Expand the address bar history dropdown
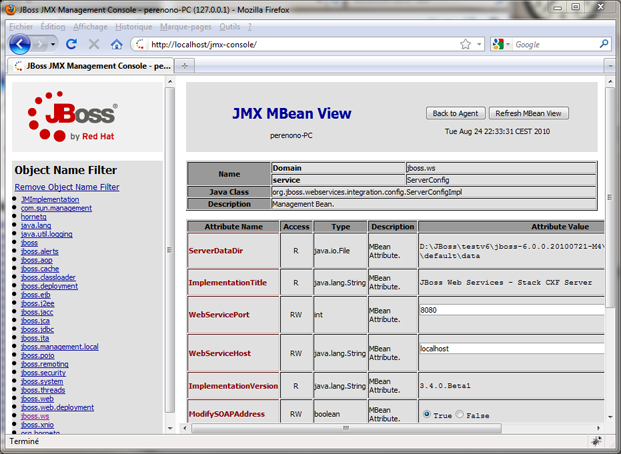The width and height of the screenshot is (621, 454). [479, 45]
